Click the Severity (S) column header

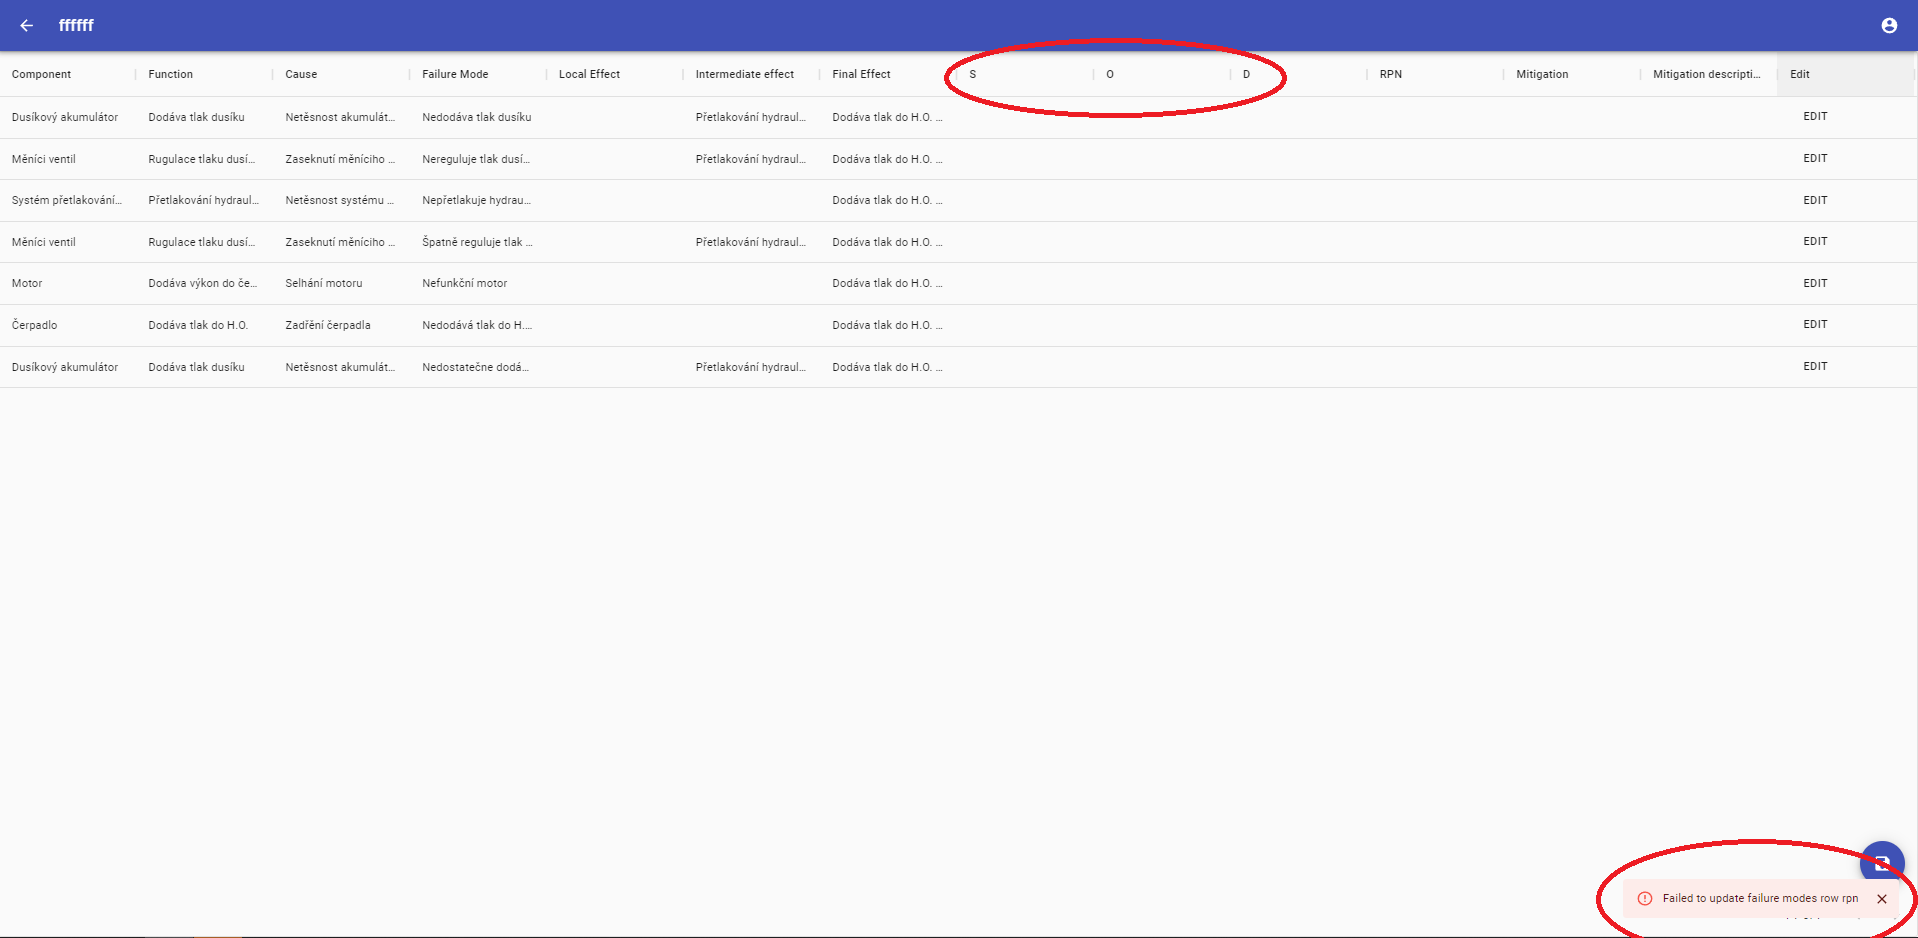click(x=971, y=74)
